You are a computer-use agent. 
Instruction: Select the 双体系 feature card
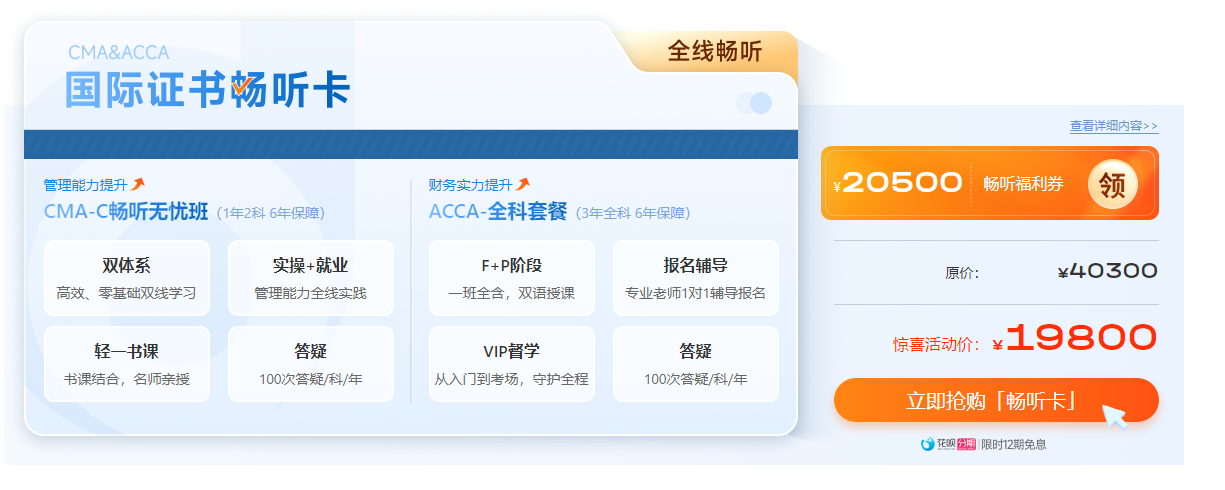pos(127,277)
